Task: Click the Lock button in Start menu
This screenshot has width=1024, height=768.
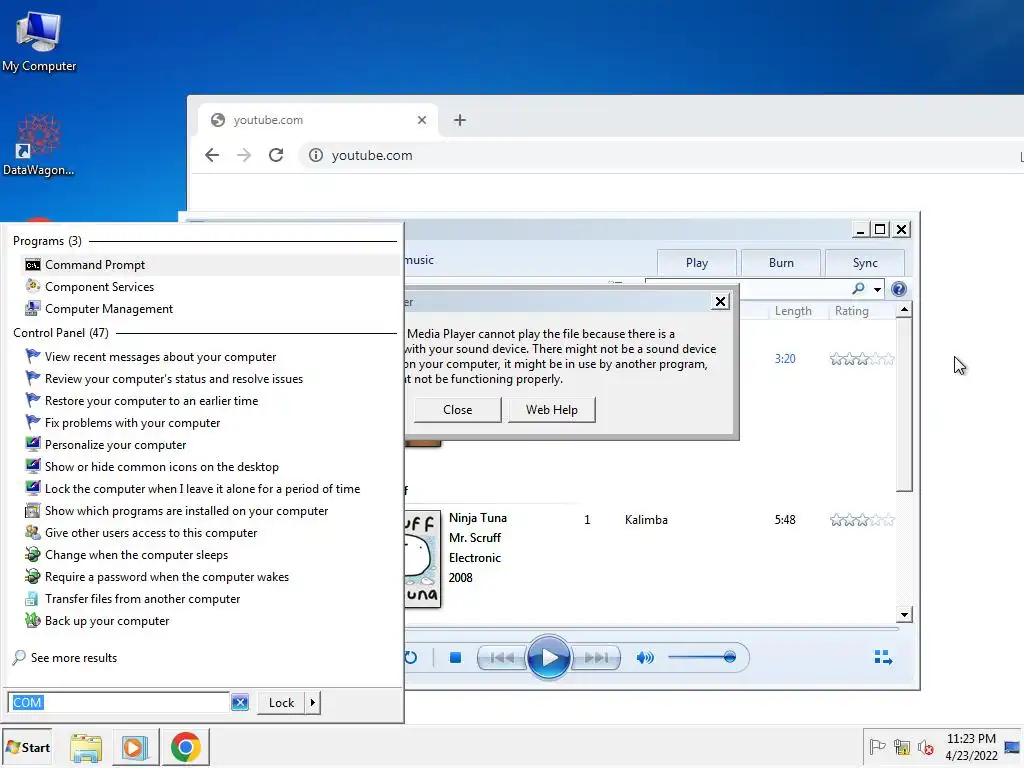Action: point(281,703)
